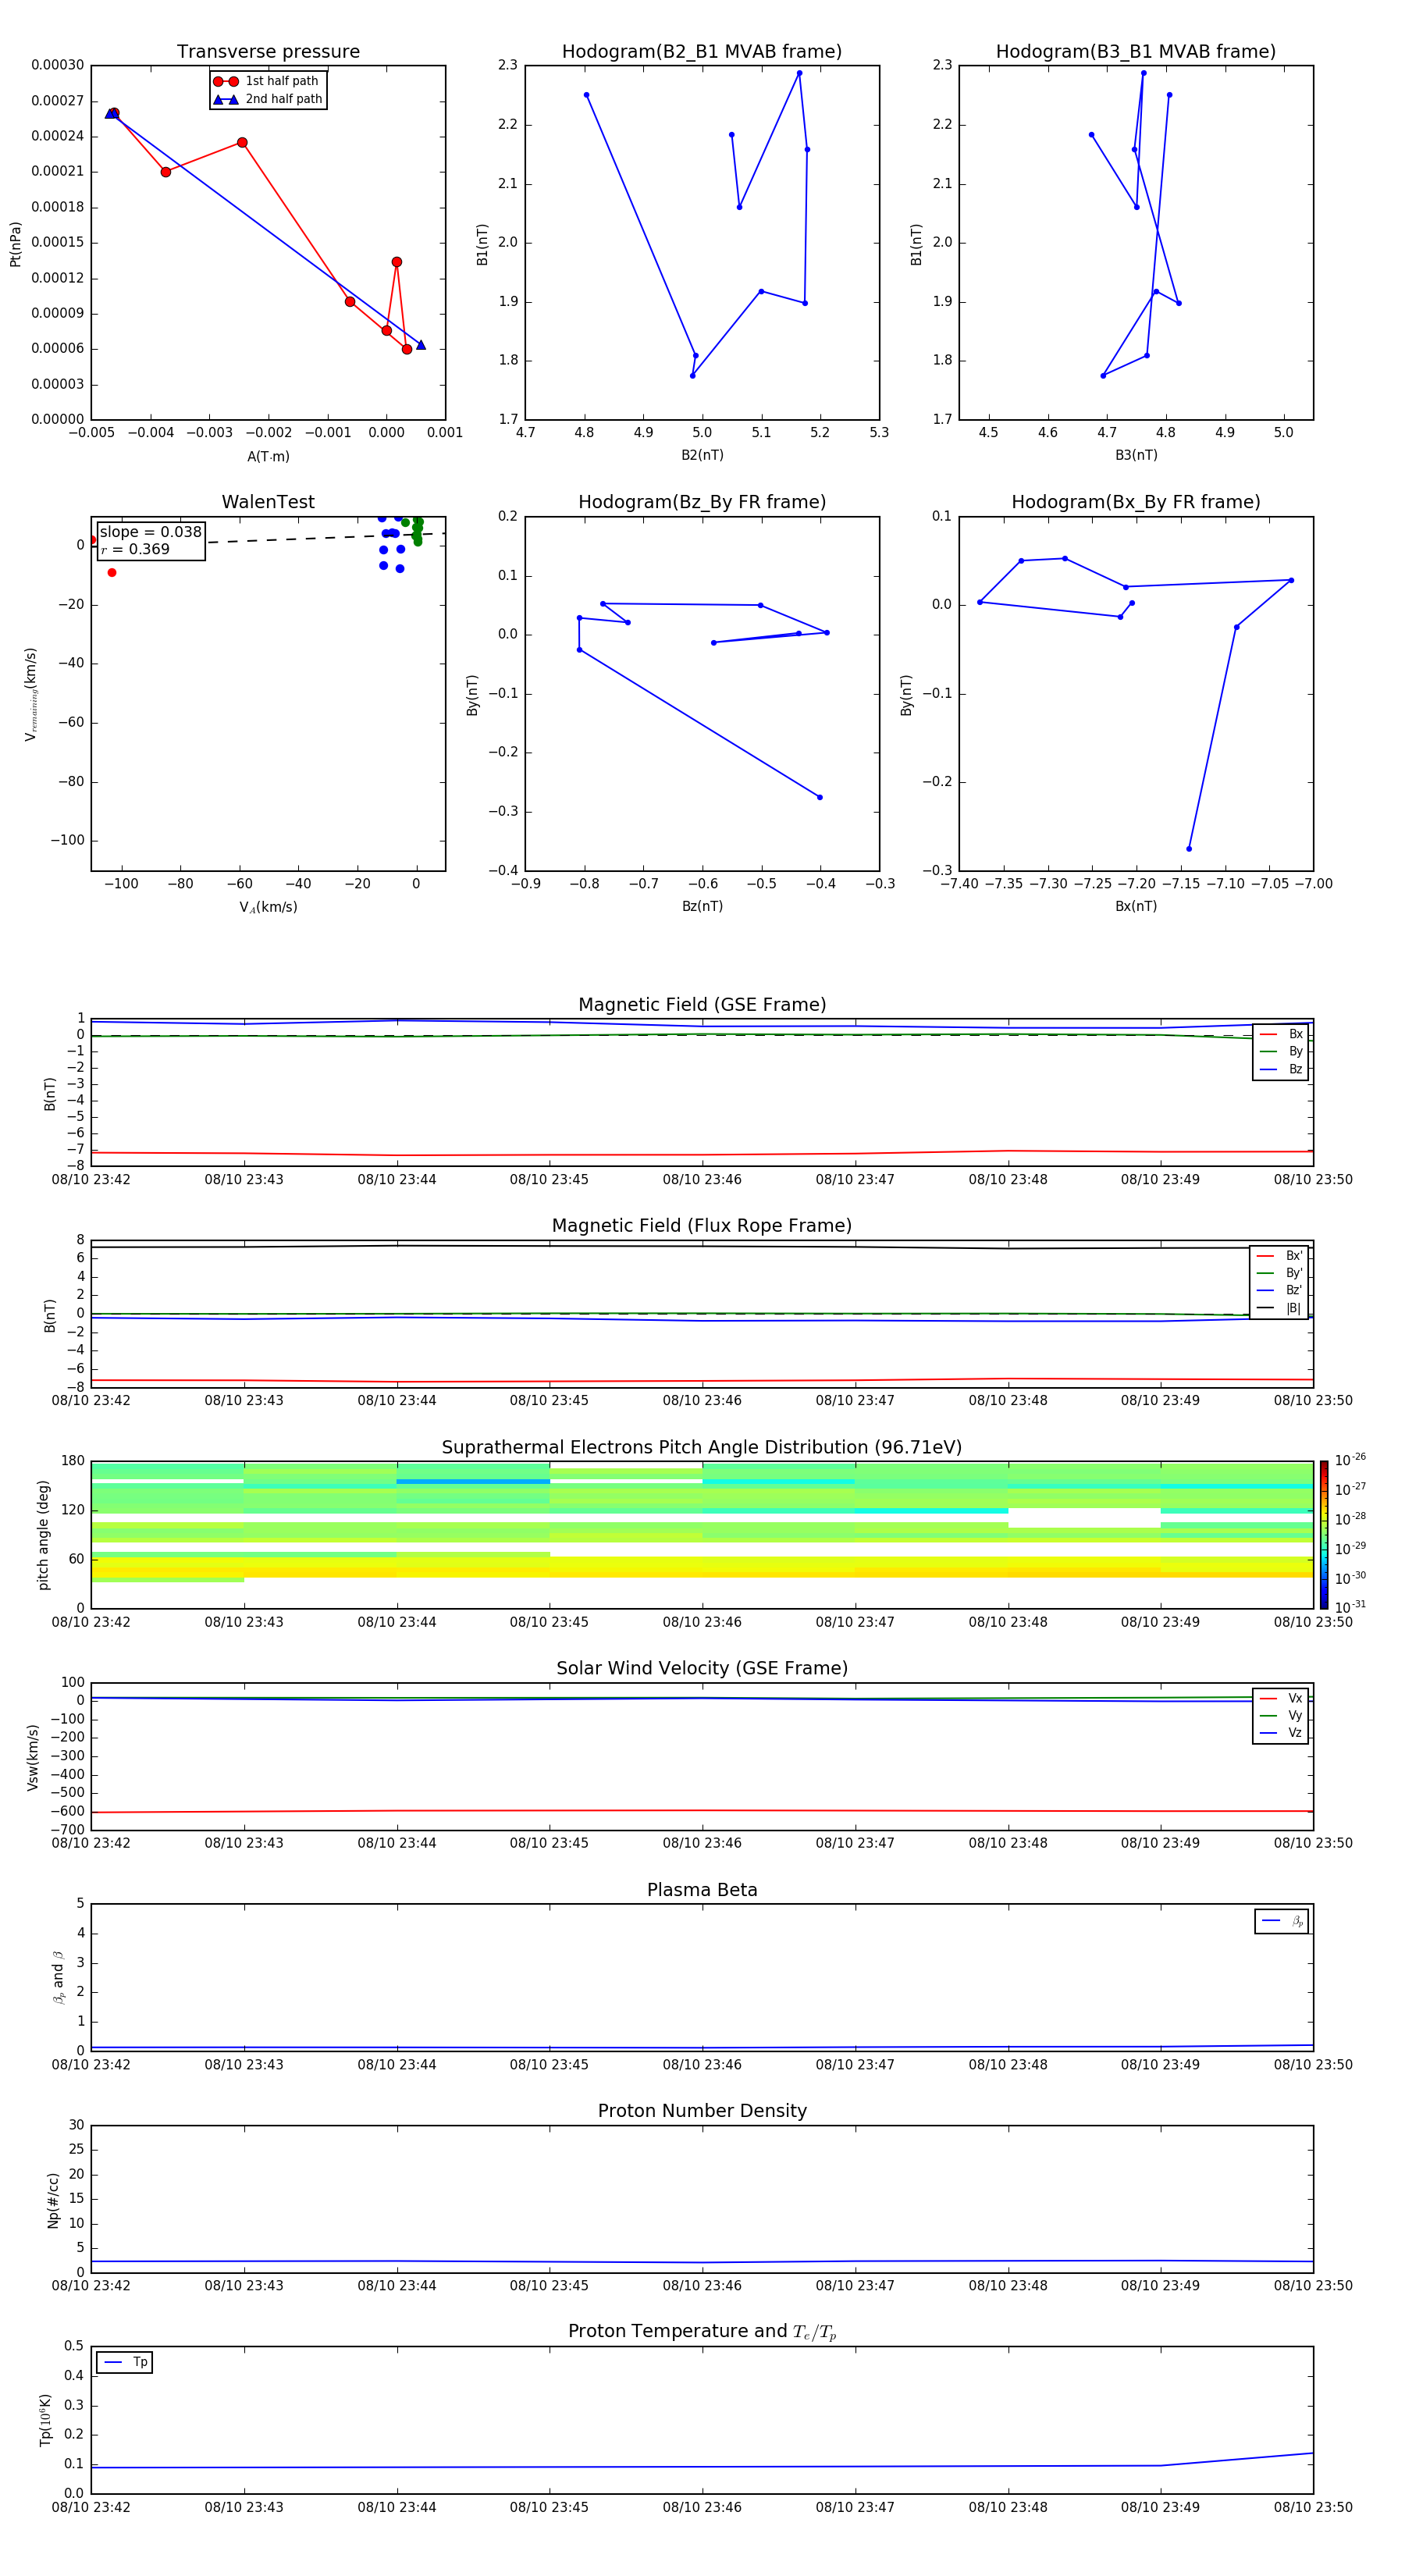1405x2576 pixels.
Task: Click the '08/10 23:50' tick under the temperature plot
Action: (1313, 2507)
